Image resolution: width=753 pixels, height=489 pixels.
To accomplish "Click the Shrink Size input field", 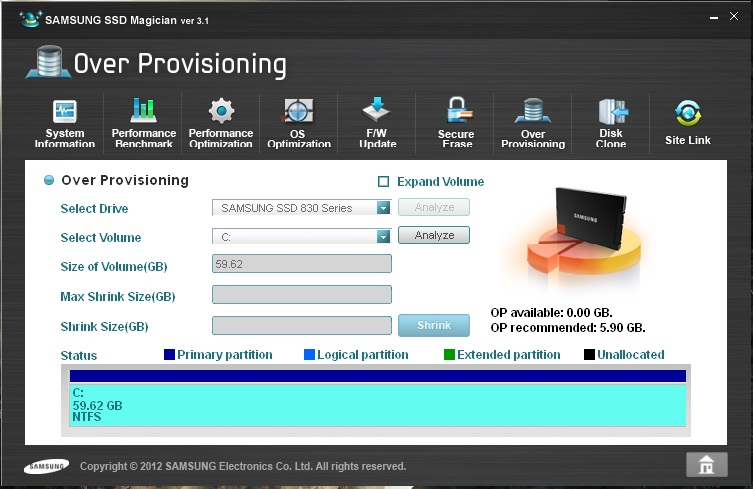I will pos(302,325).
